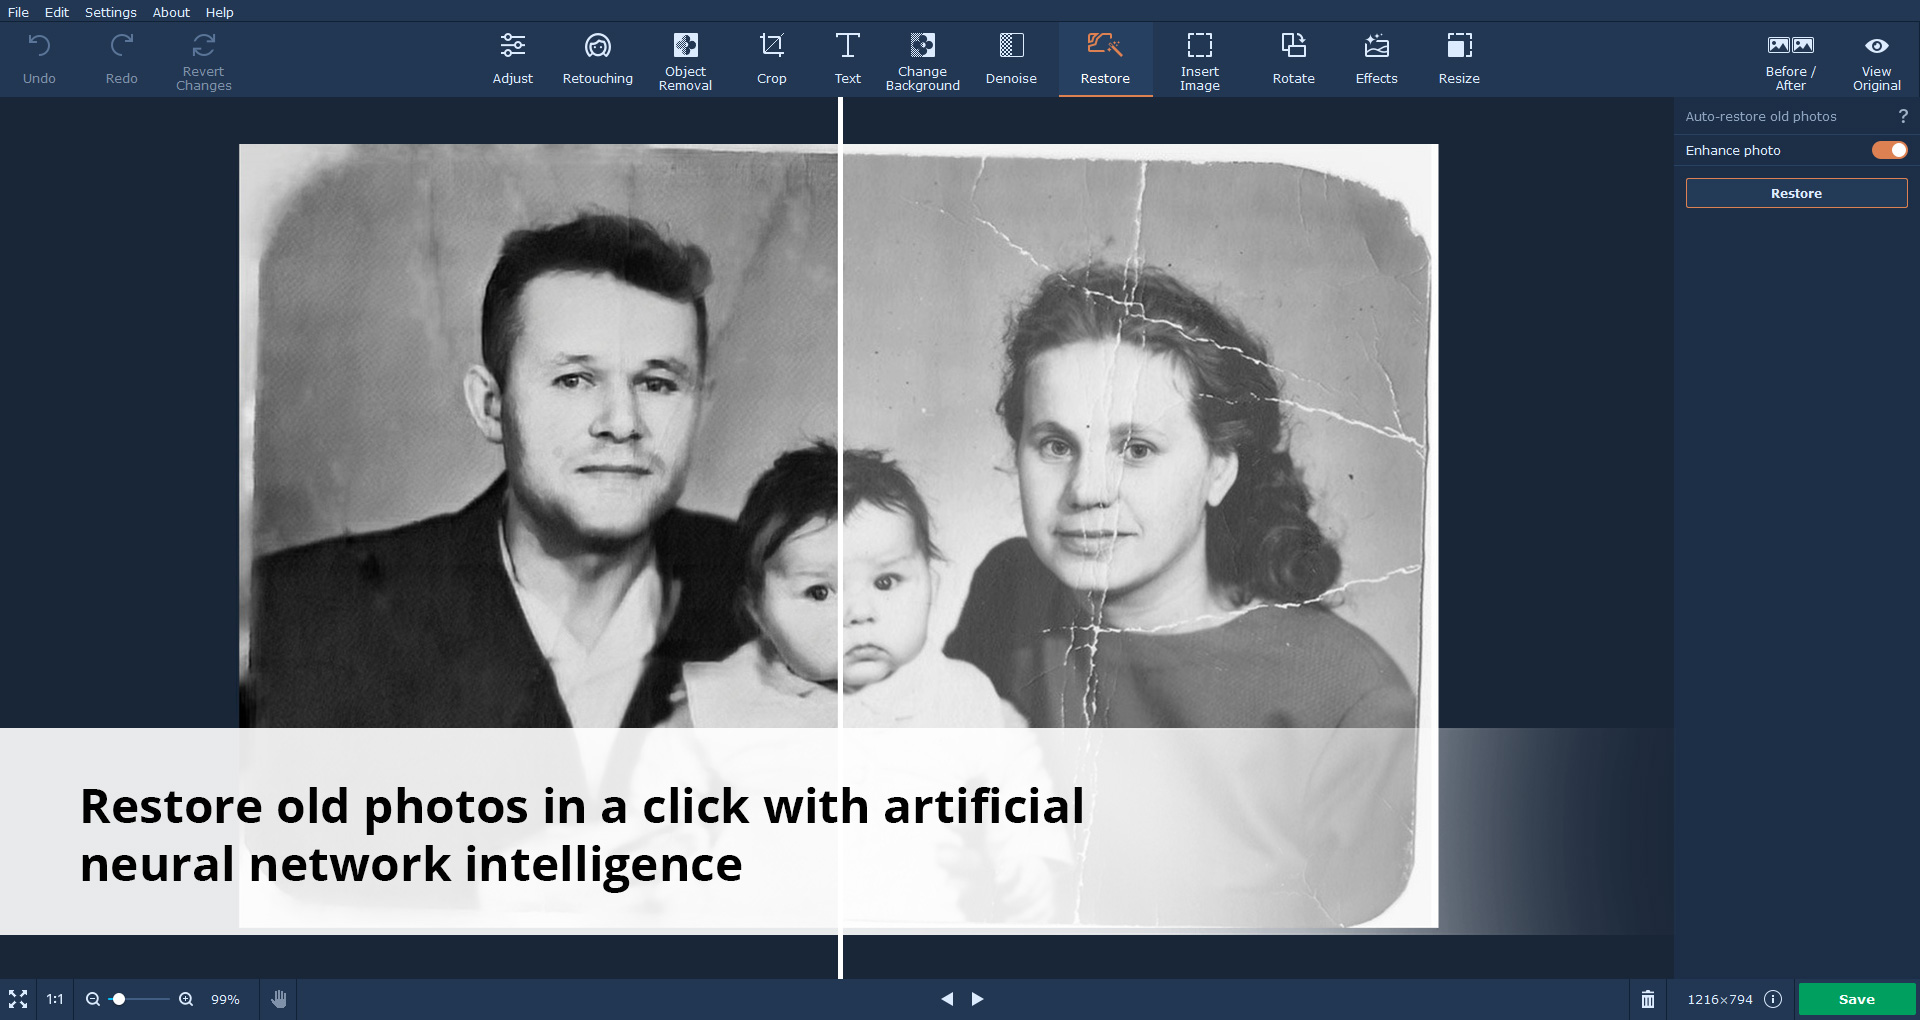
Task: Click View Original eye icon
Action: pyautogui.click(x=1876, y=46)
